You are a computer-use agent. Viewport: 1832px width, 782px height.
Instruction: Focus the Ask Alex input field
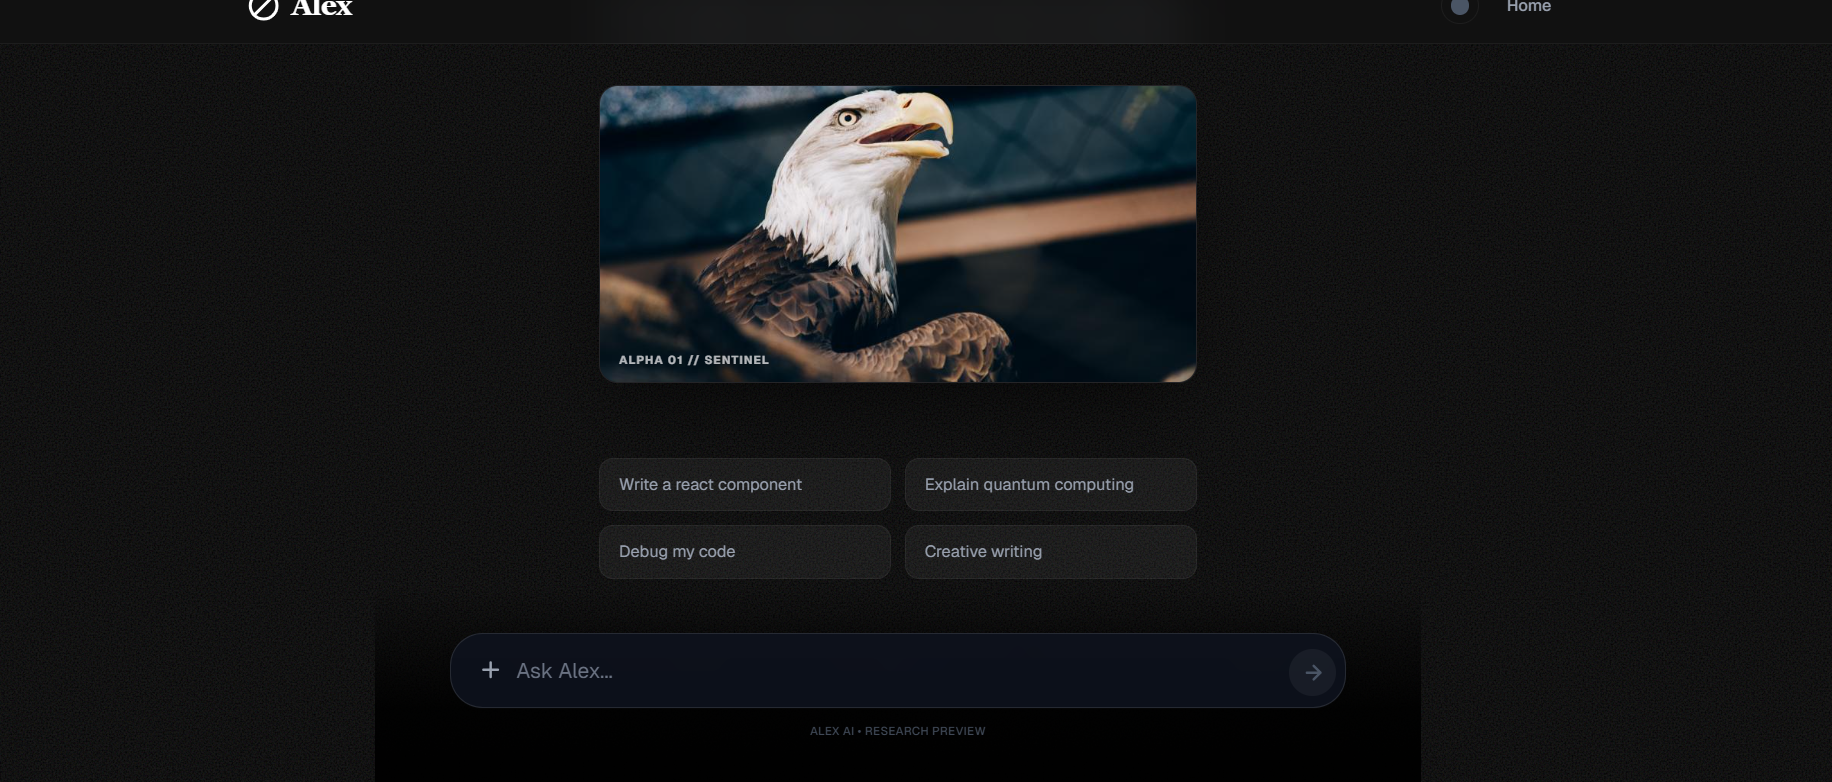(x=897, y=671)
